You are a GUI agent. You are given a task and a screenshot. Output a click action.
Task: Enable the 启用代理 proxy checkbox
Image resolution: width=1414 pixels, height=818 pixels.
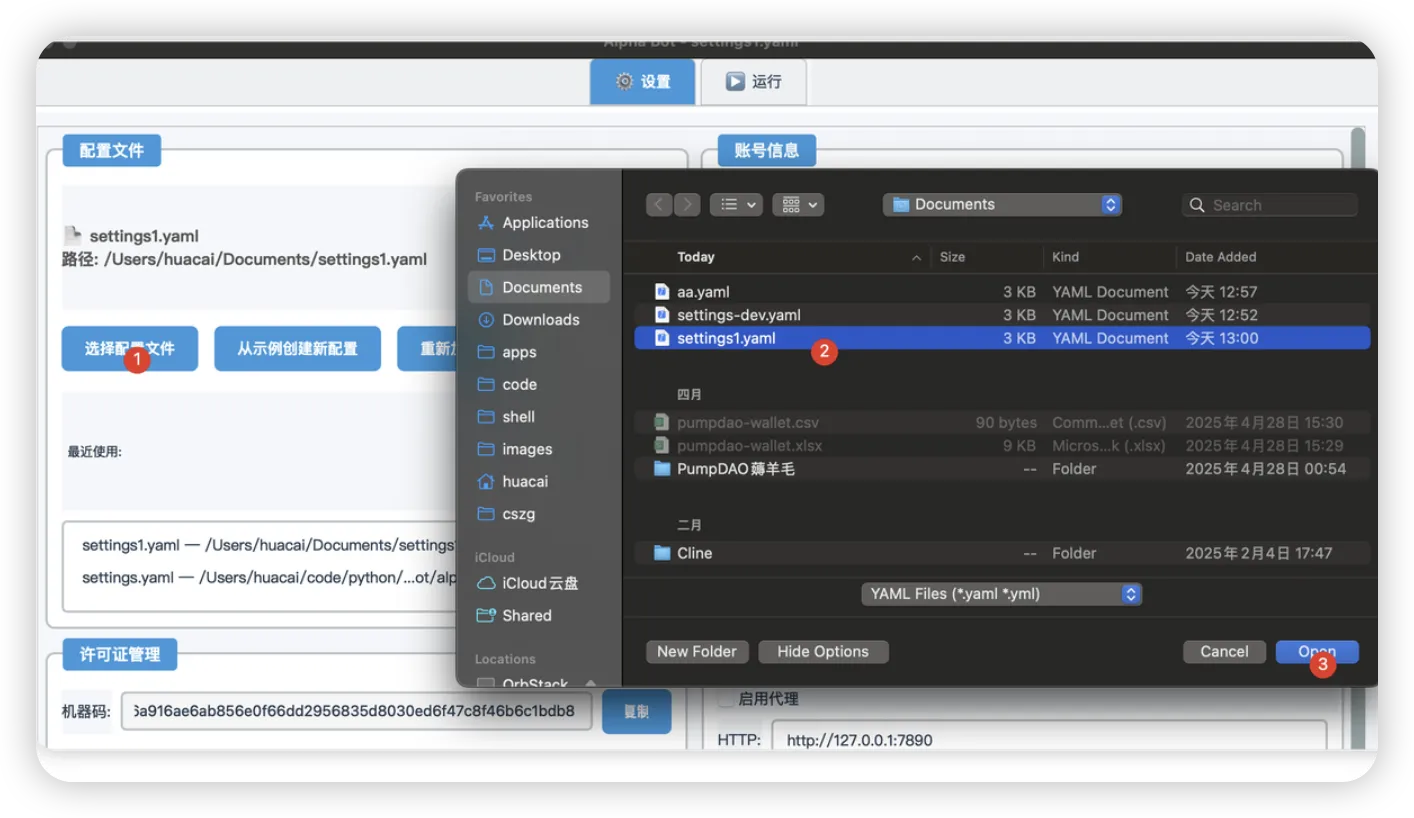click(725, 699)
